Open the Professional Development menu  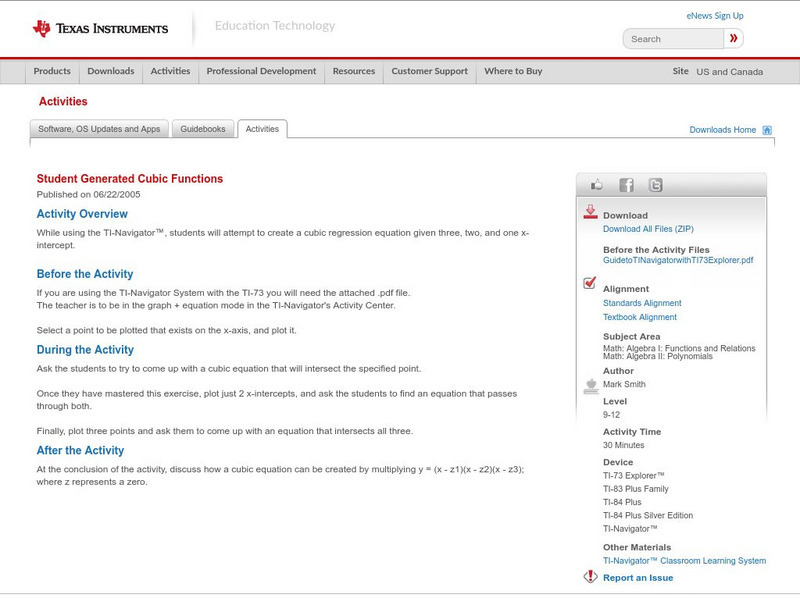coord(261,71)
